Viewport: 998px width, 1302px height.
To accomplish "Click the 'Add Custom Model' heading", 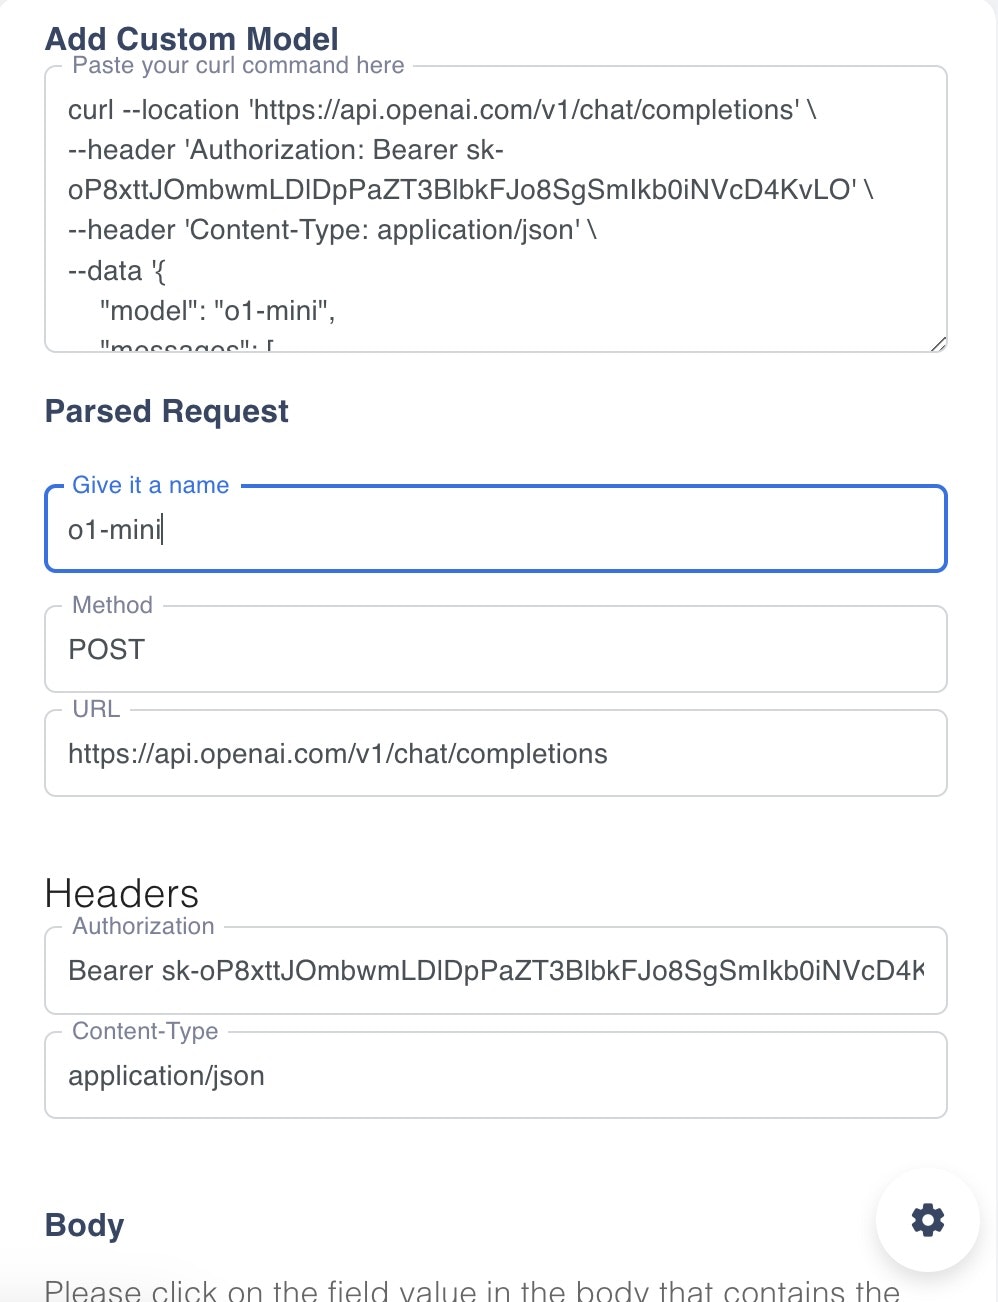I will point(192,39).
